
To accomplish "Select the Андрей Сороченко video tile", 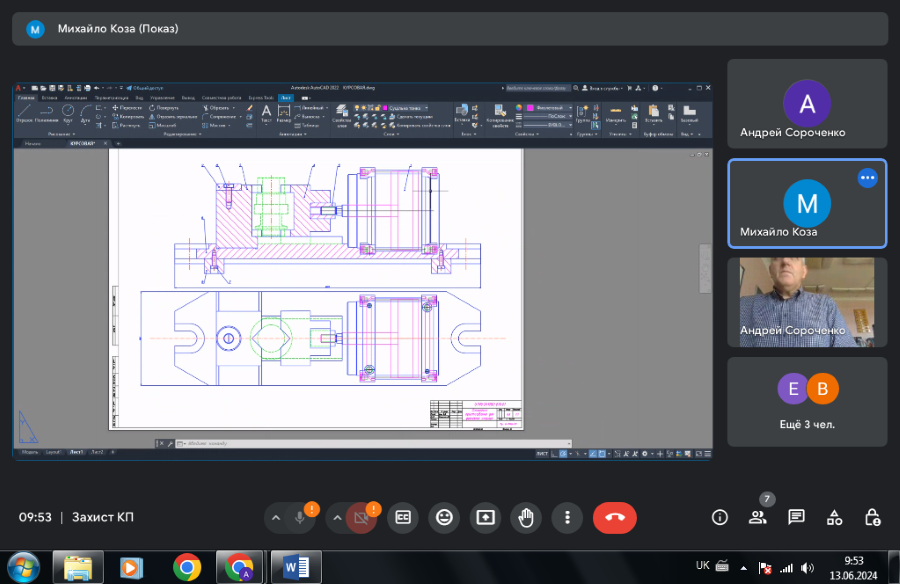I will tap(806, 302).
